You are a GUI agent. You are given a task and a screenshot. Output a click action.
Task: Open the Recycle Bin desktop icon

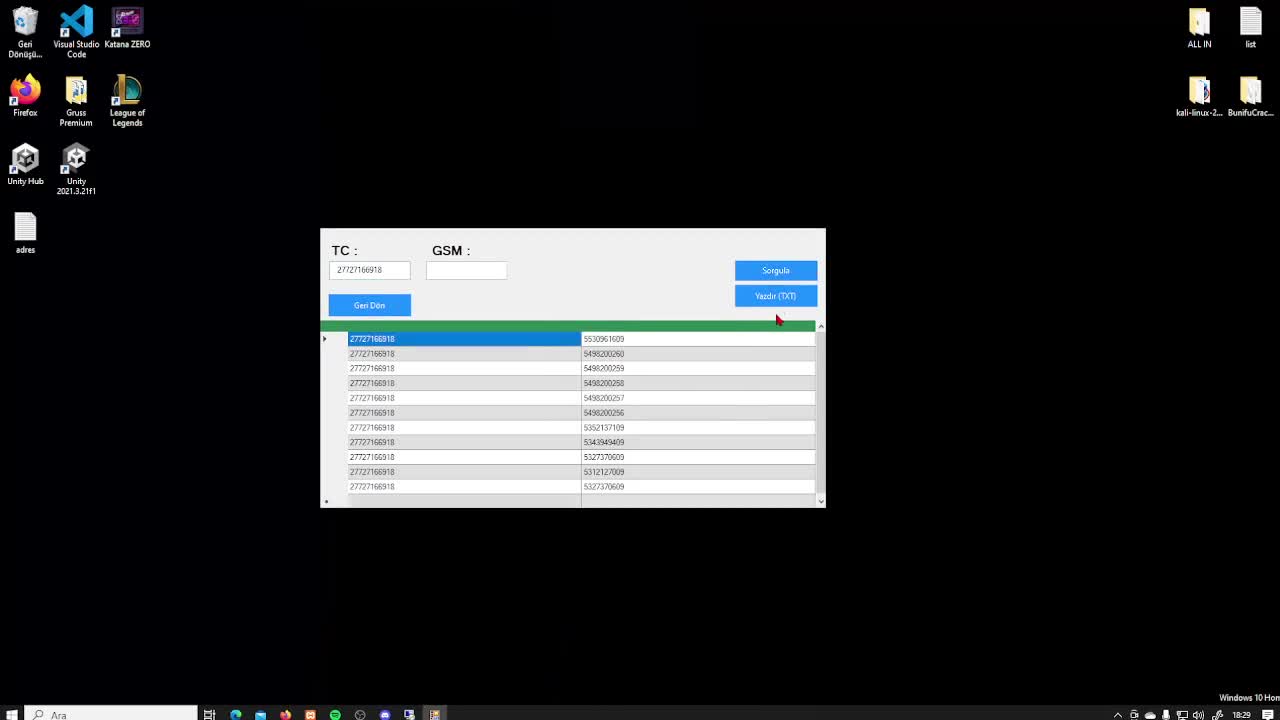[25, 33]
